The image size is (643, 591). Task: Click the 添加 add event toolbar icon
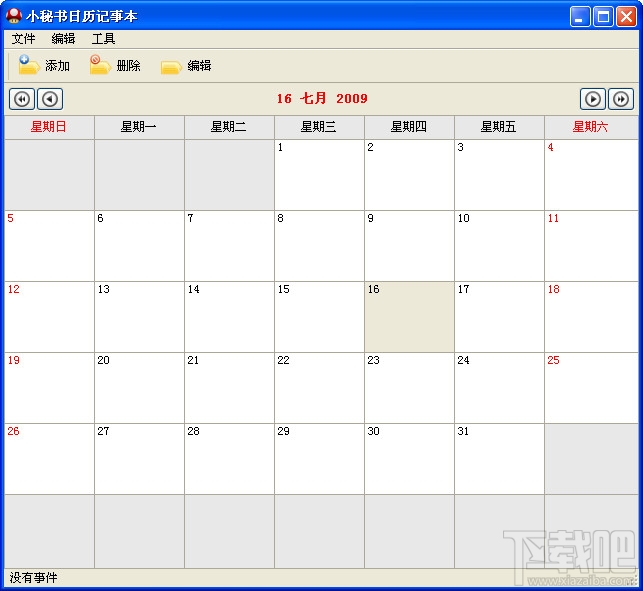click(29, 65)
